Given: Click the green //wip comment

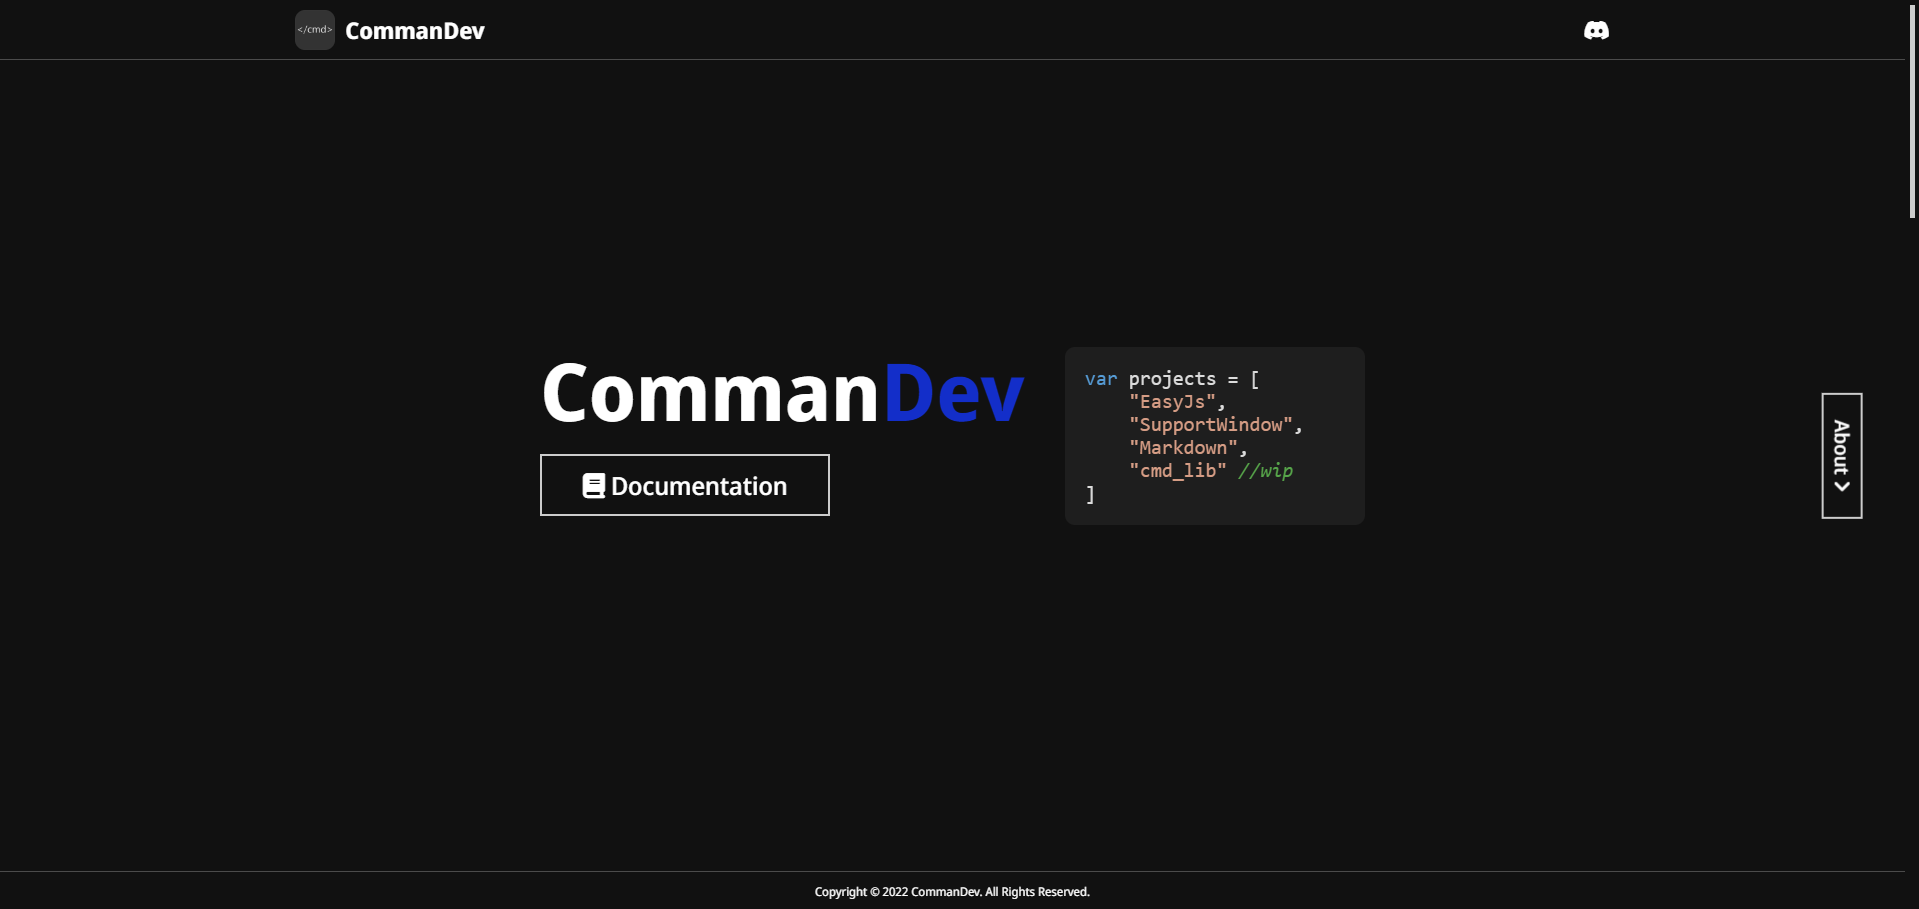Looking at the screenshot, I should (x=1265, y=471).
